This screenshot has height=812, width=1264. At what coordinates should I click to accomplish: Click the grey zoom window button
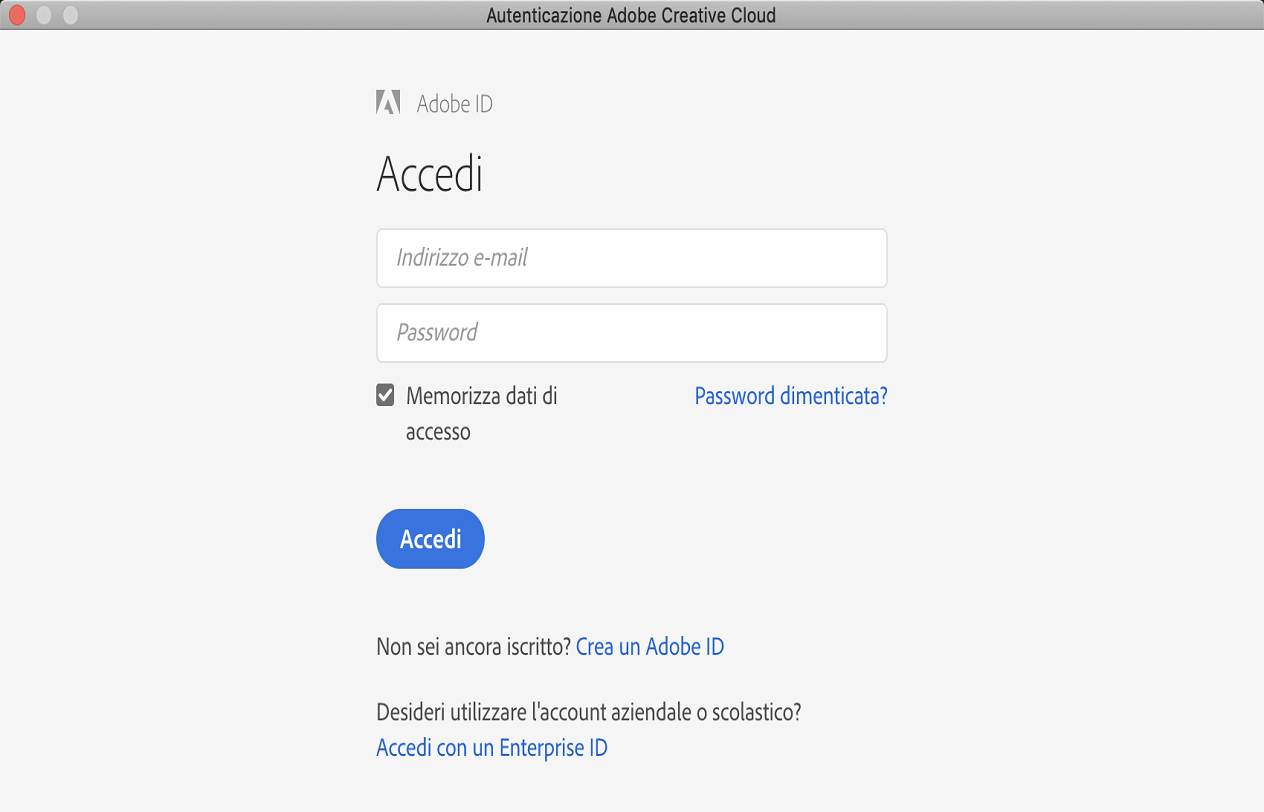pyautogui.click(x=70, y=15)
